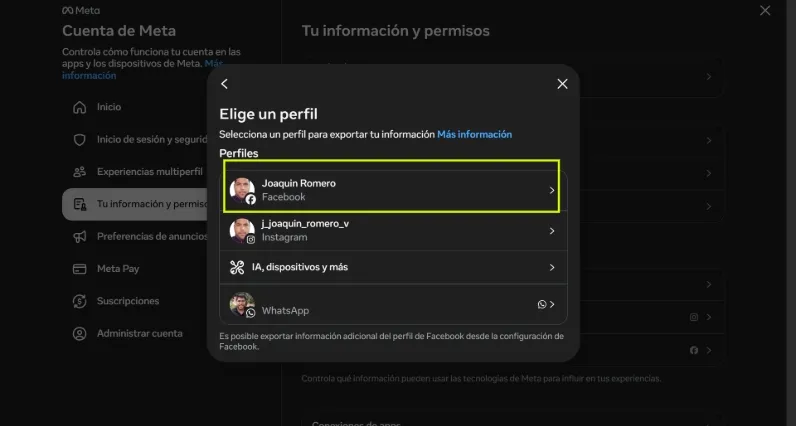This screenshot has width=796, height=426.
Task: Open Preferencias de anuncios in sidebar
Action: pyautogui.click(x=135, y=237)
